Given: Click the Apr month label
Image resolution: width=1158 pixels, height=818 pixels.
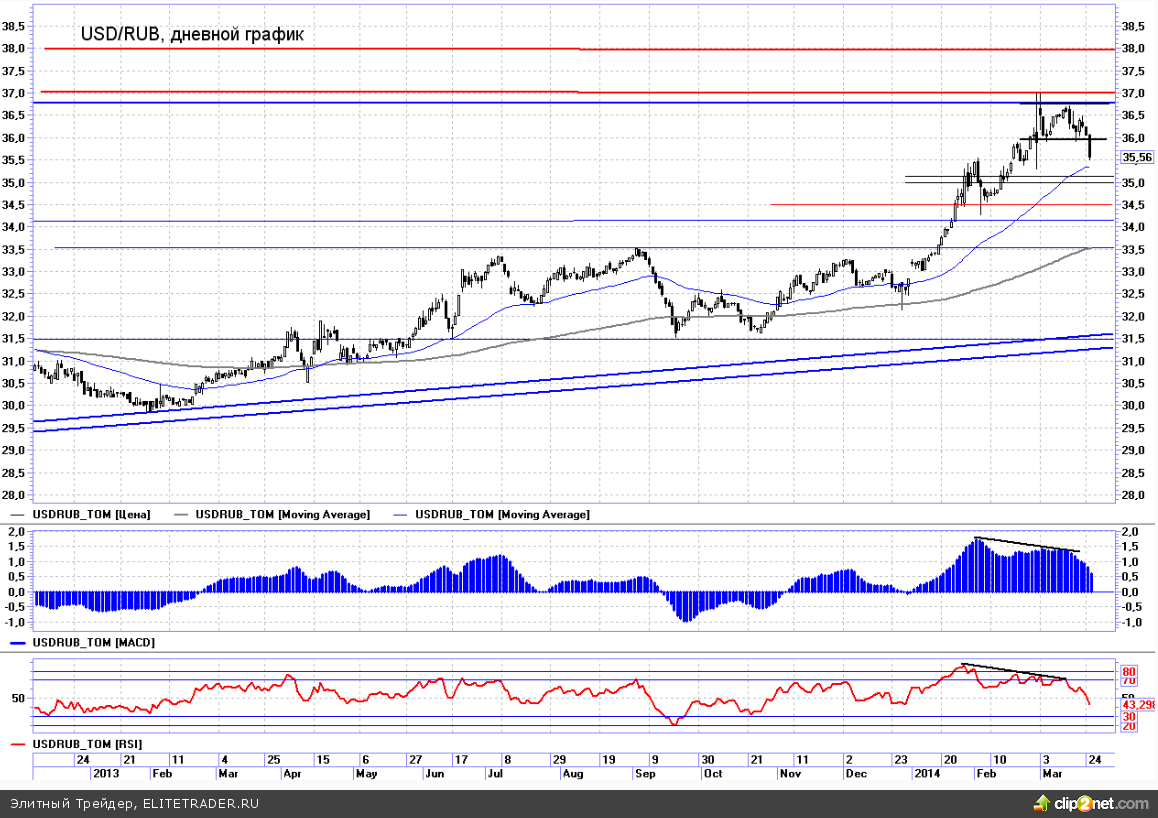Looking at the screenshot, I should pos(292,773).
